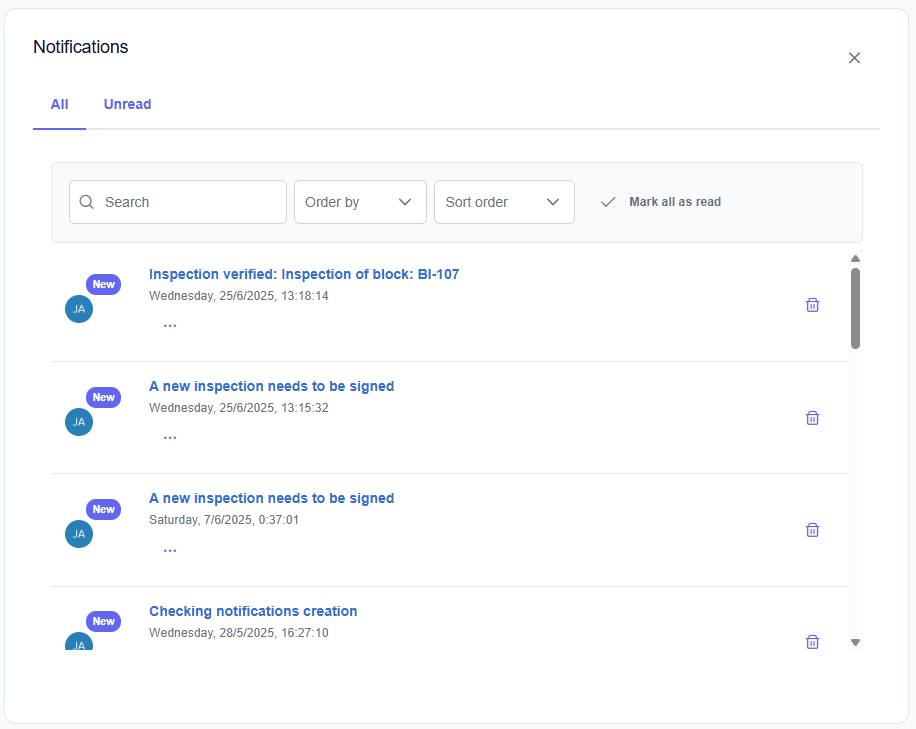Click the scroll down arrow of the list
The image size is (916, 729).
tap(855, 643)
